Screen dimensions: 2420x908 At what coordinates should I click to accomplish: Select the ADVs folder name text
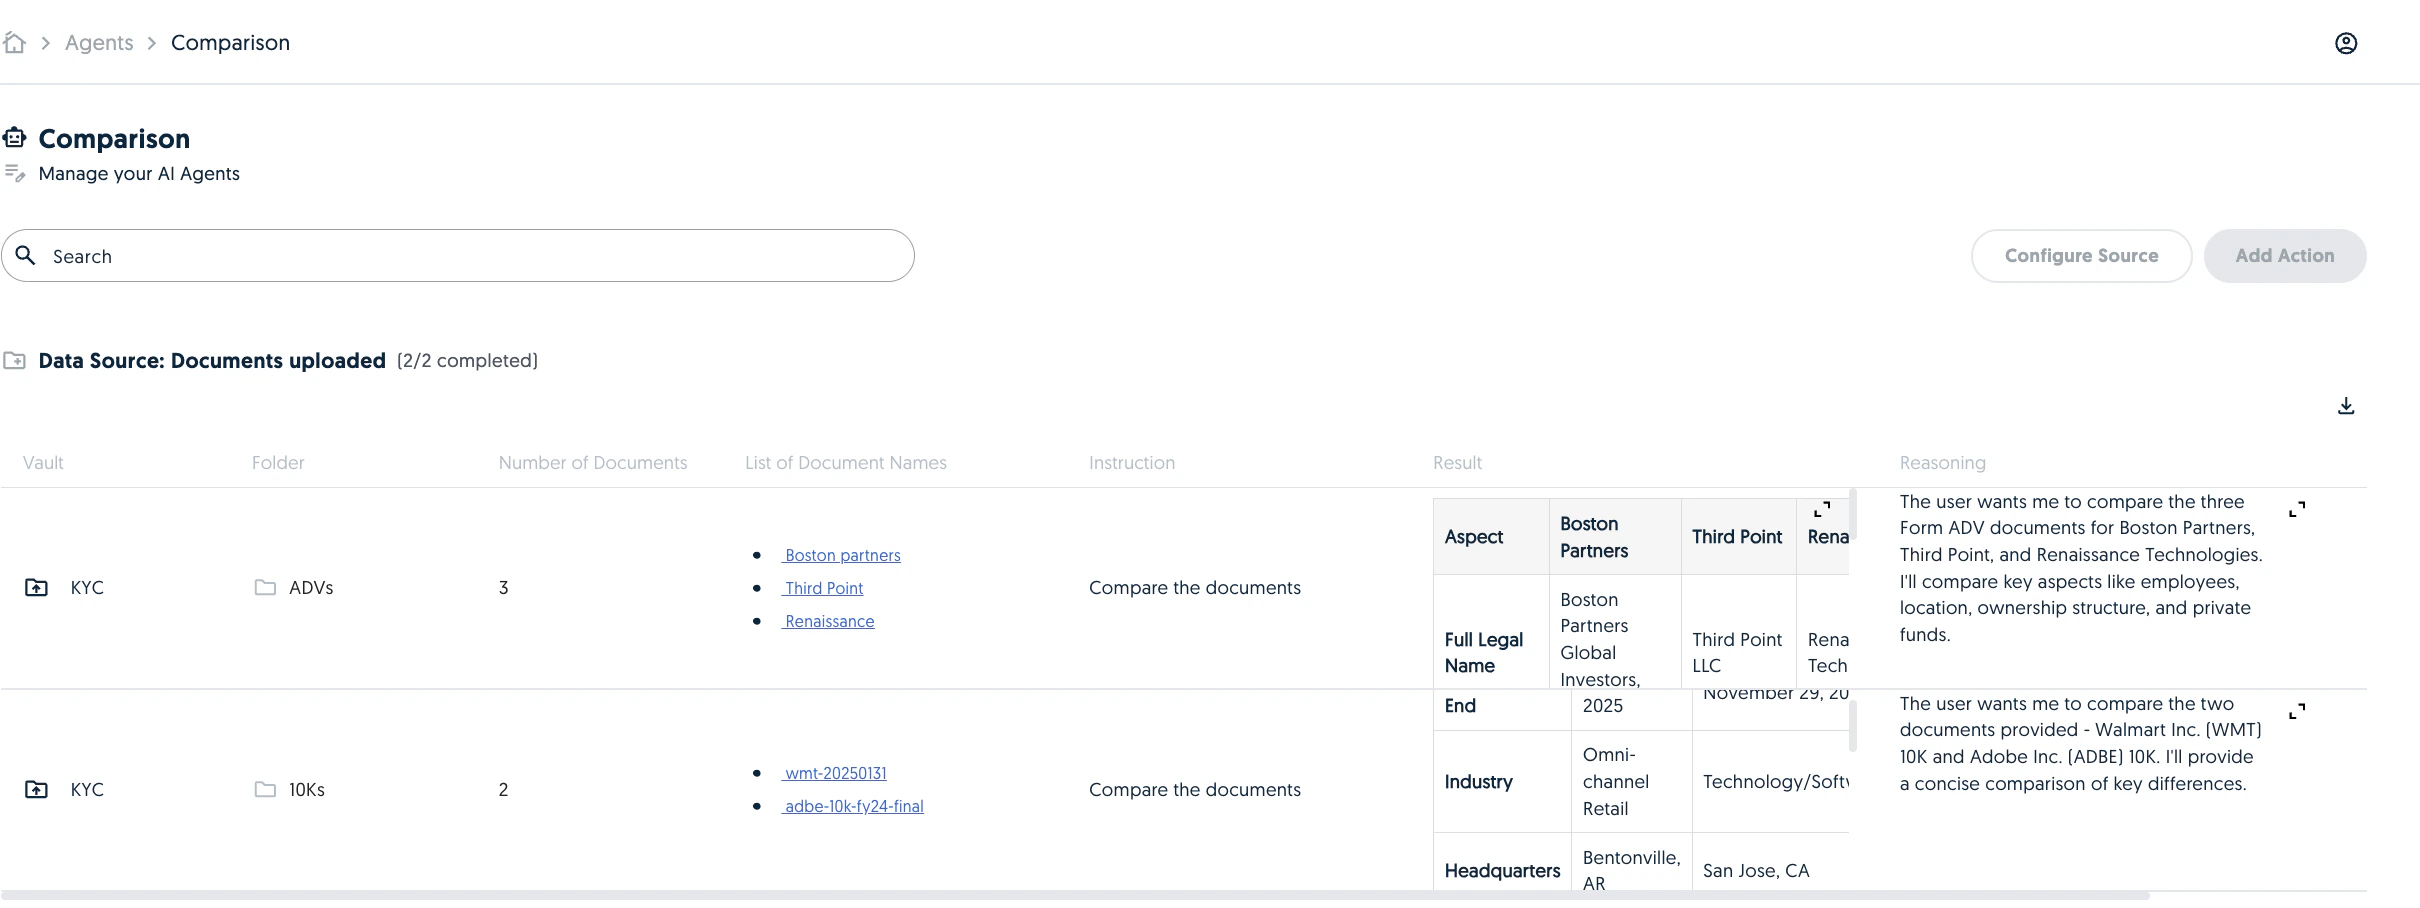click(311, 587)
